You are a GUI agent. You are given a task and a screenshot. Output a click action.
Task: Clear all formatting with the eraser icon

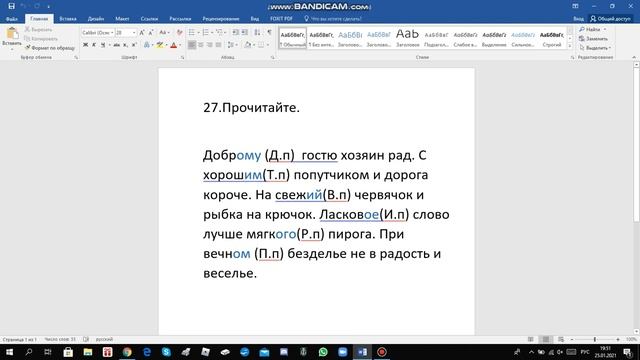(x=179, y=33)
